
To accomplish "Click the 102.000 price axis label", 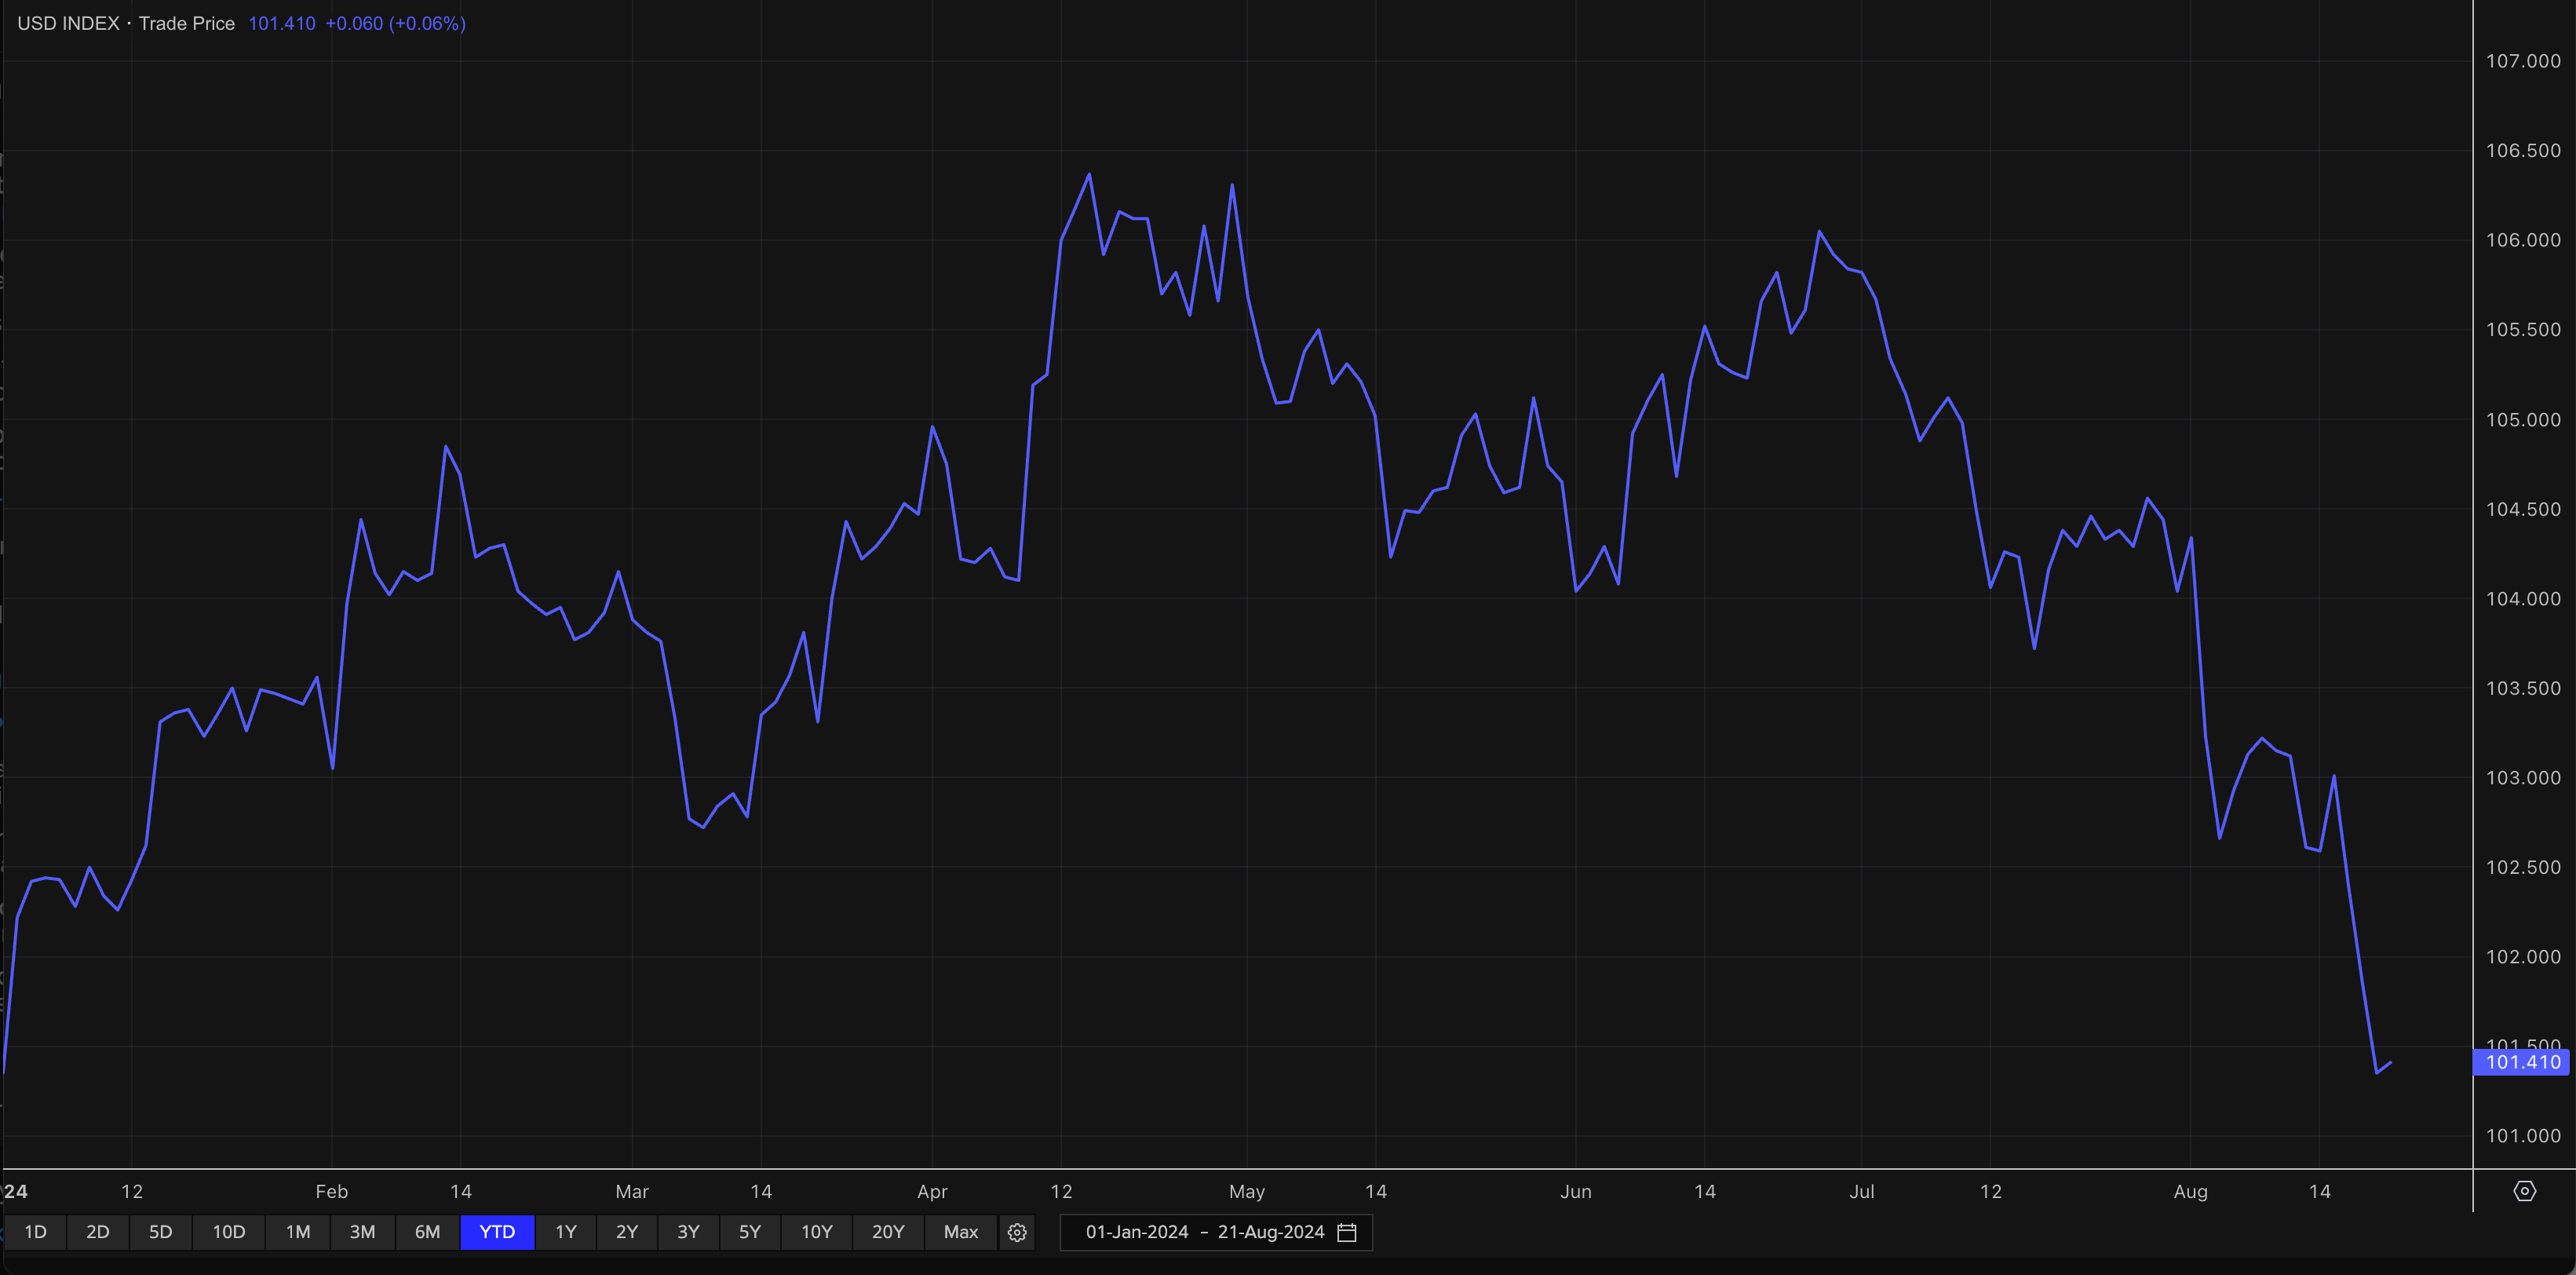I will [2523, 957].
